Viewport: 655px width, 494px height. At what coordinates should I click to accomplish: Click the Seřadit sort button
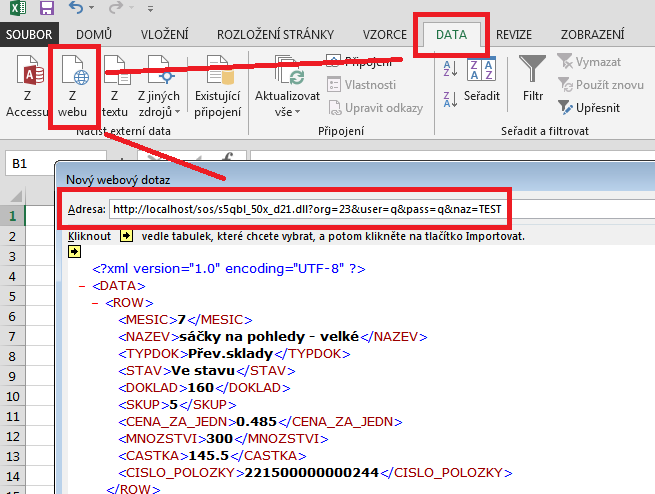(481, 96)
